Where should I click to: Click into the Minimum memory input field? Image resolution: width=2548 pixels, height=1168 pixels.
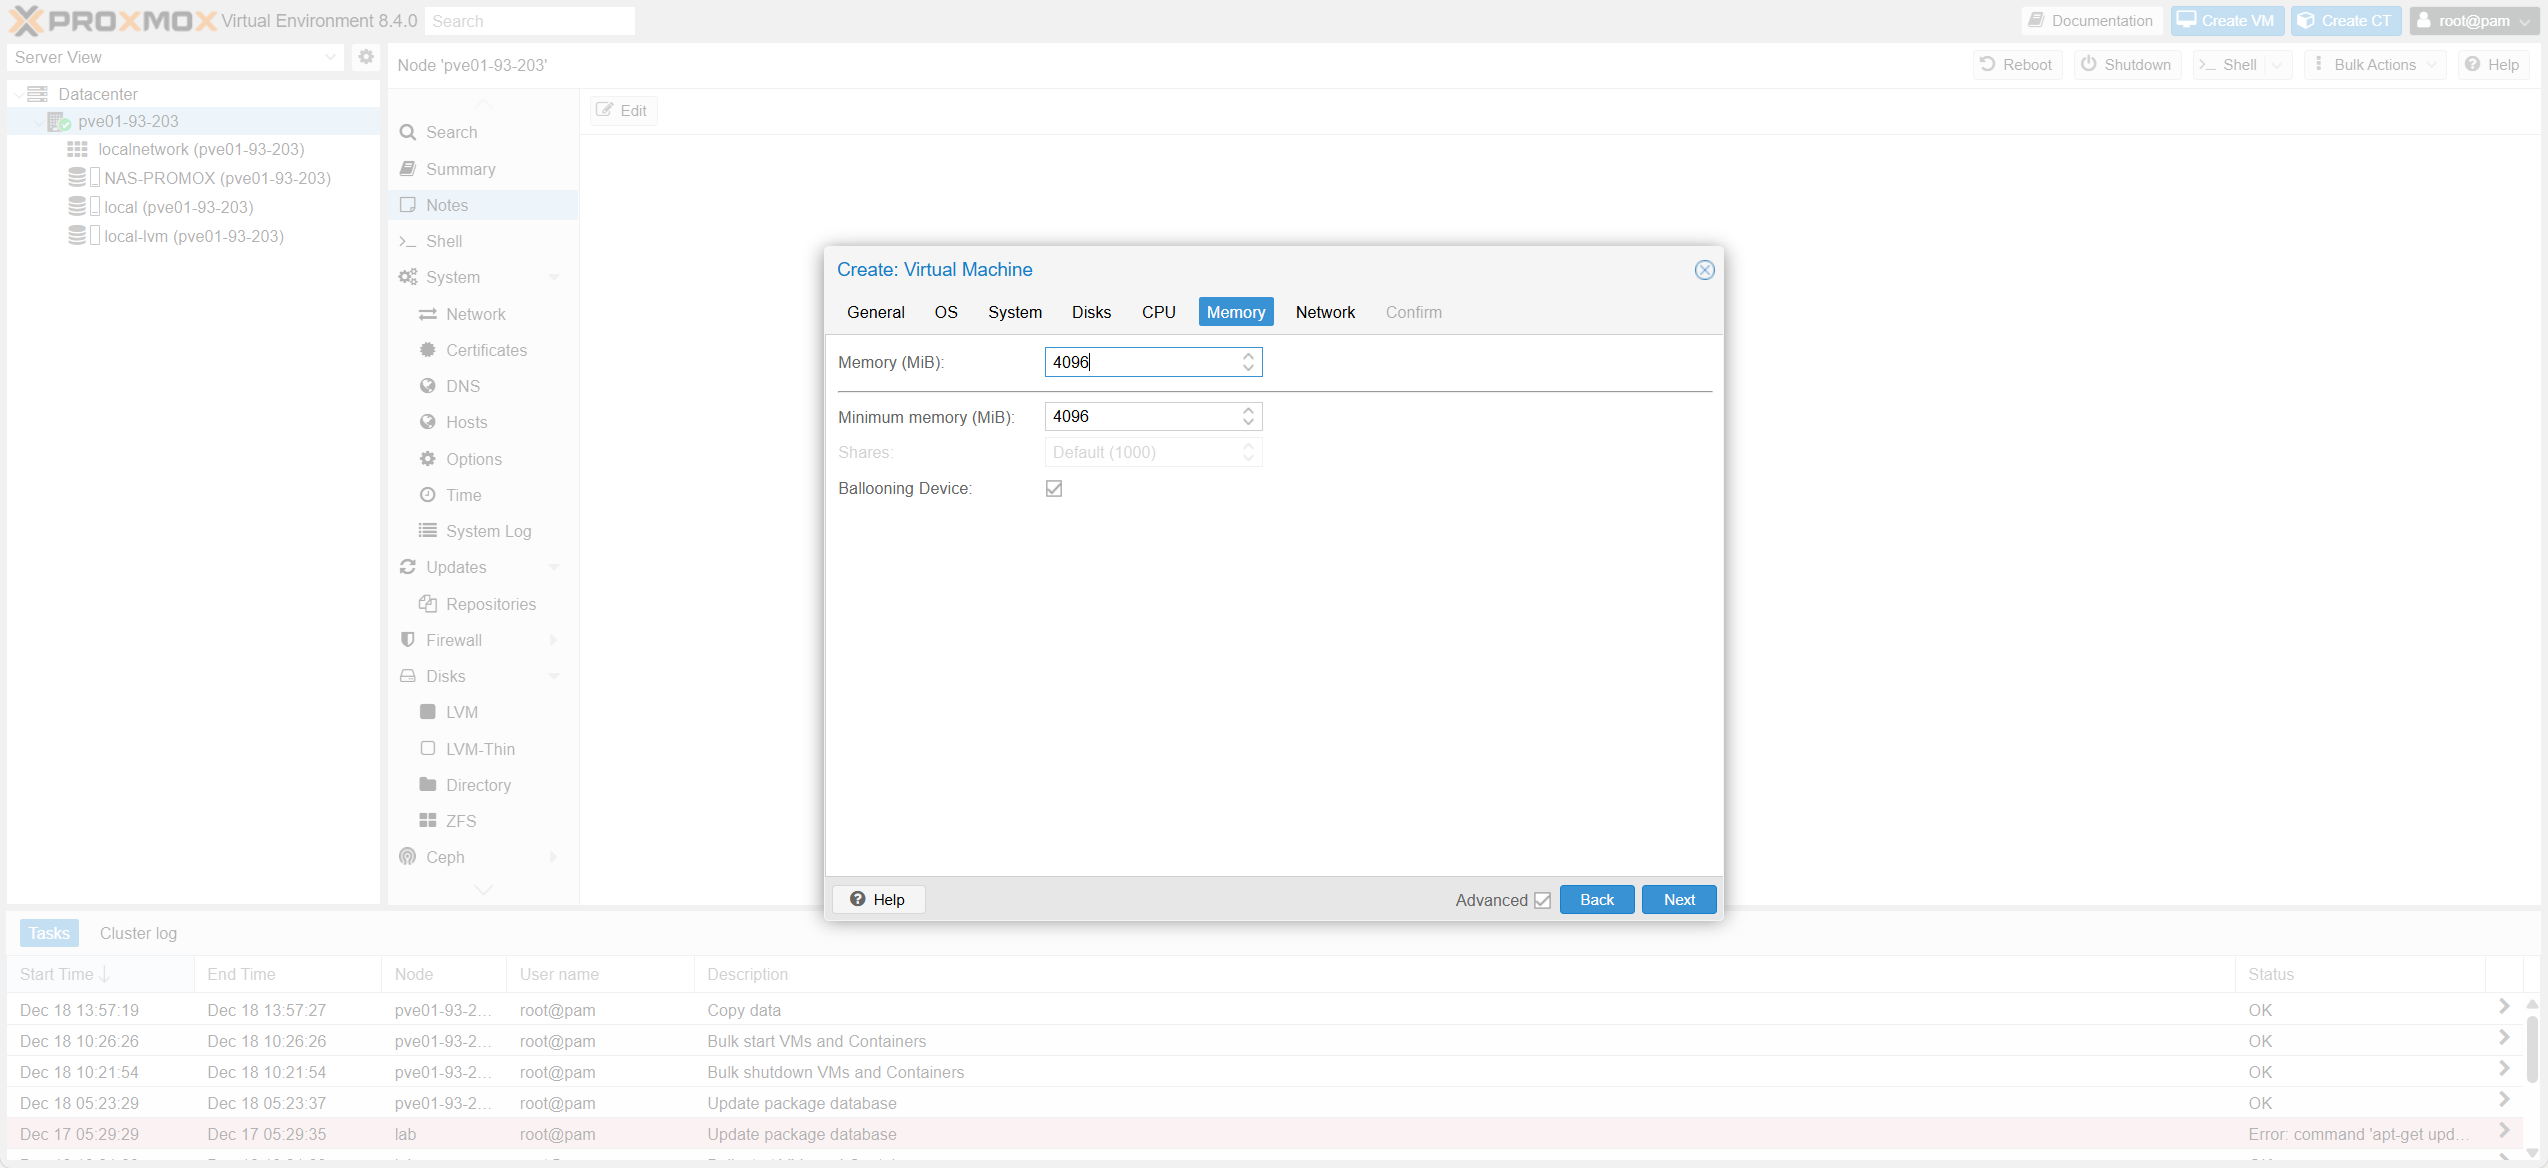point(1140,416)
